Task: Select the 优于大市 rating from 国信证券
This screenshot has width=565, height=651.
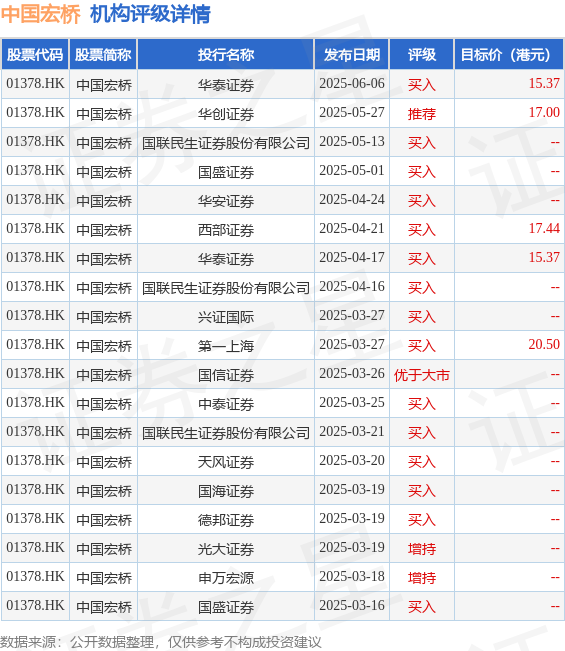Action: (x=421, y=375)
